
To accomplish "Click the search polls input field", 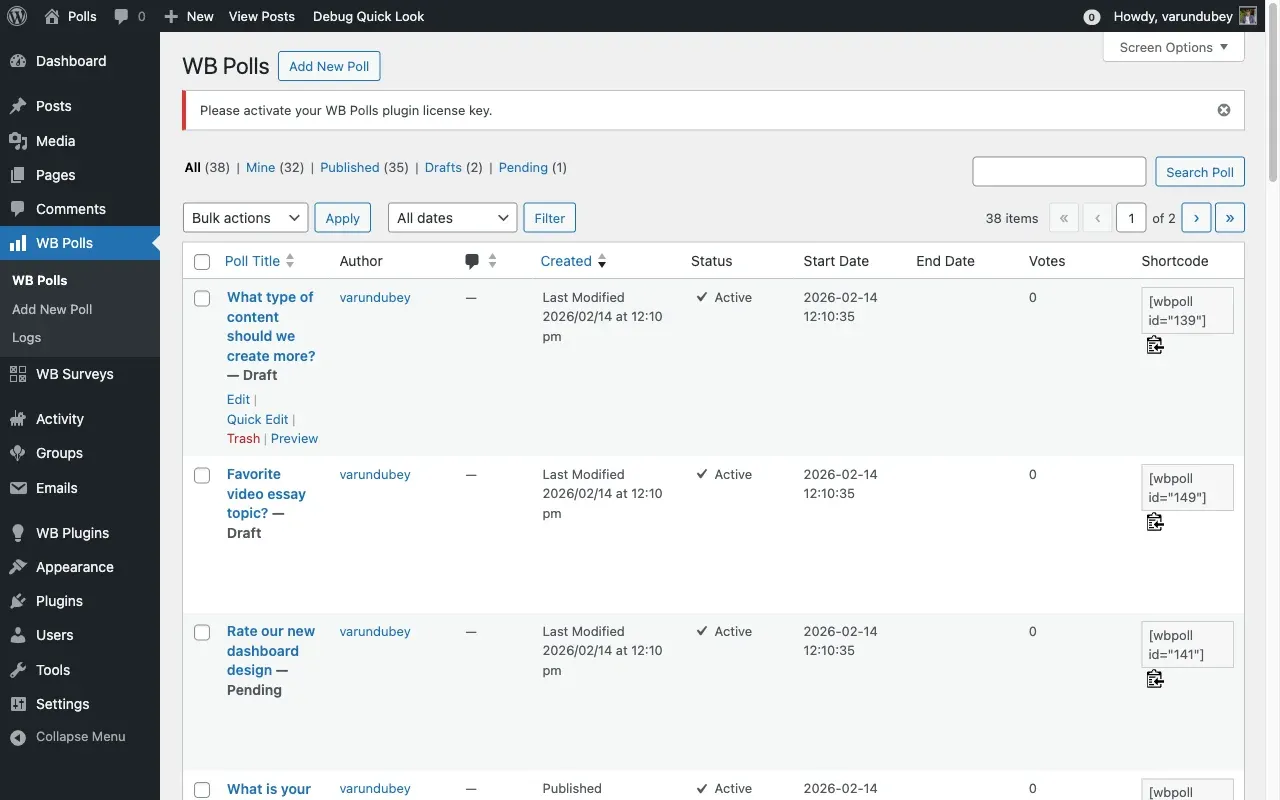I will tap(1059, 171).
